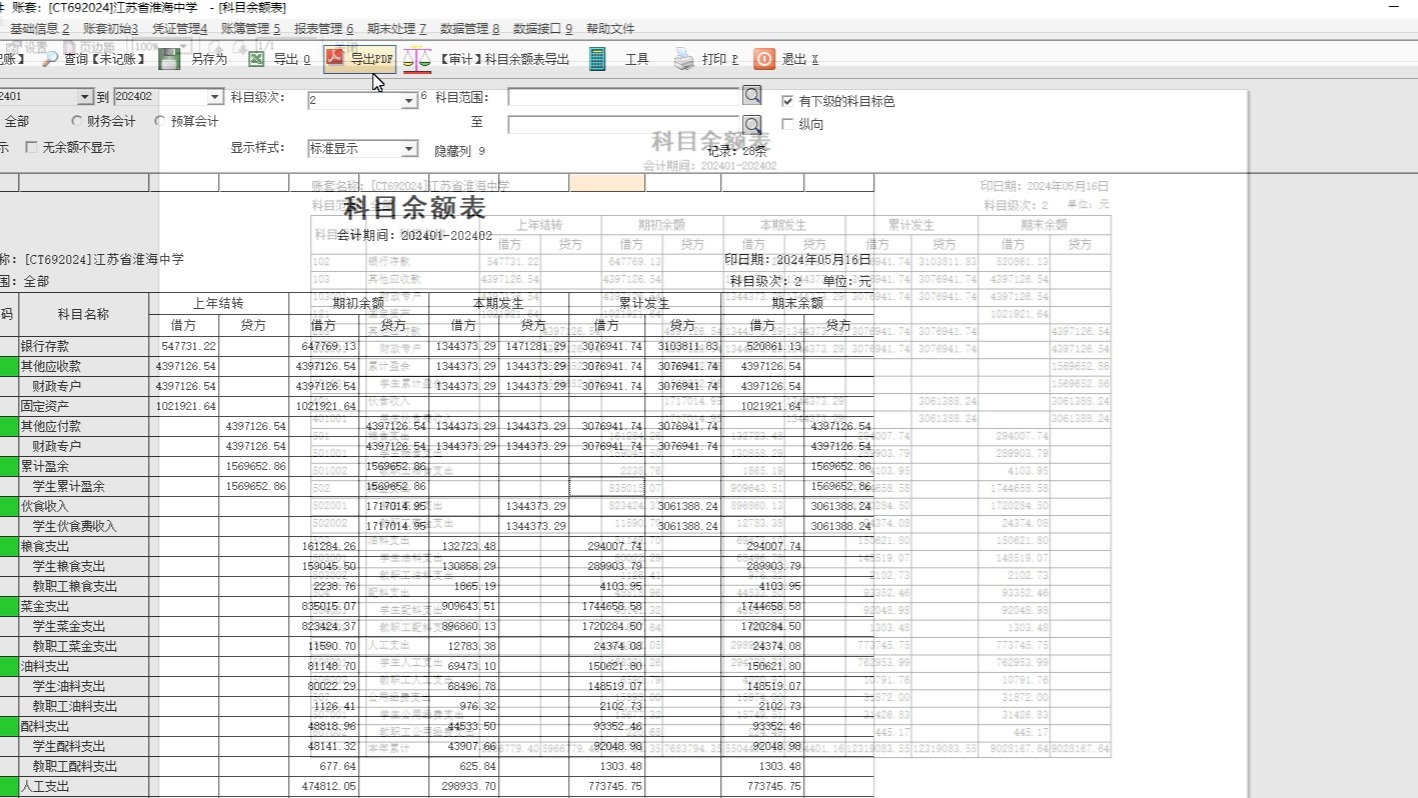The height and width of the screenshot is (798, 1418).
Task: Select the 粮食支出 row name
Action: 45,546
